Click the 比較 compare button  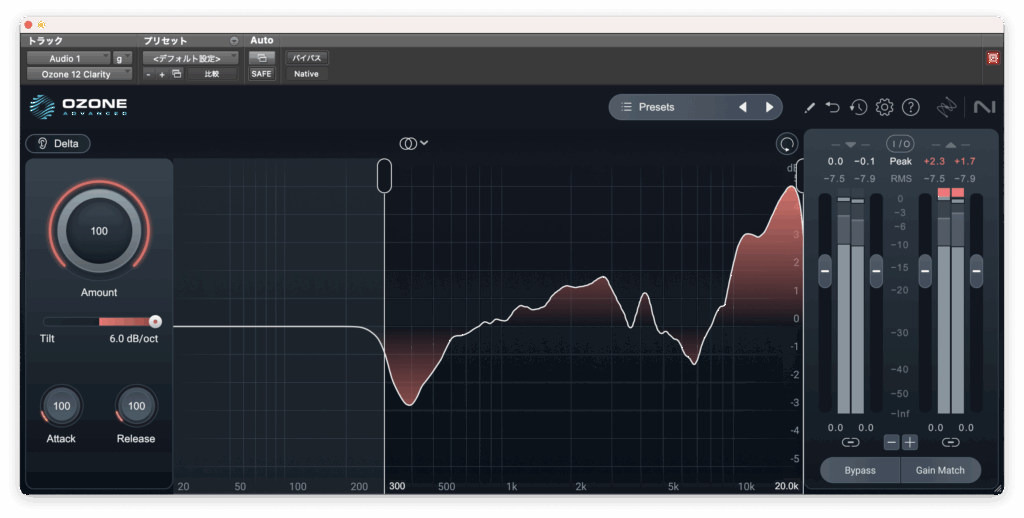tap(212, 74)
